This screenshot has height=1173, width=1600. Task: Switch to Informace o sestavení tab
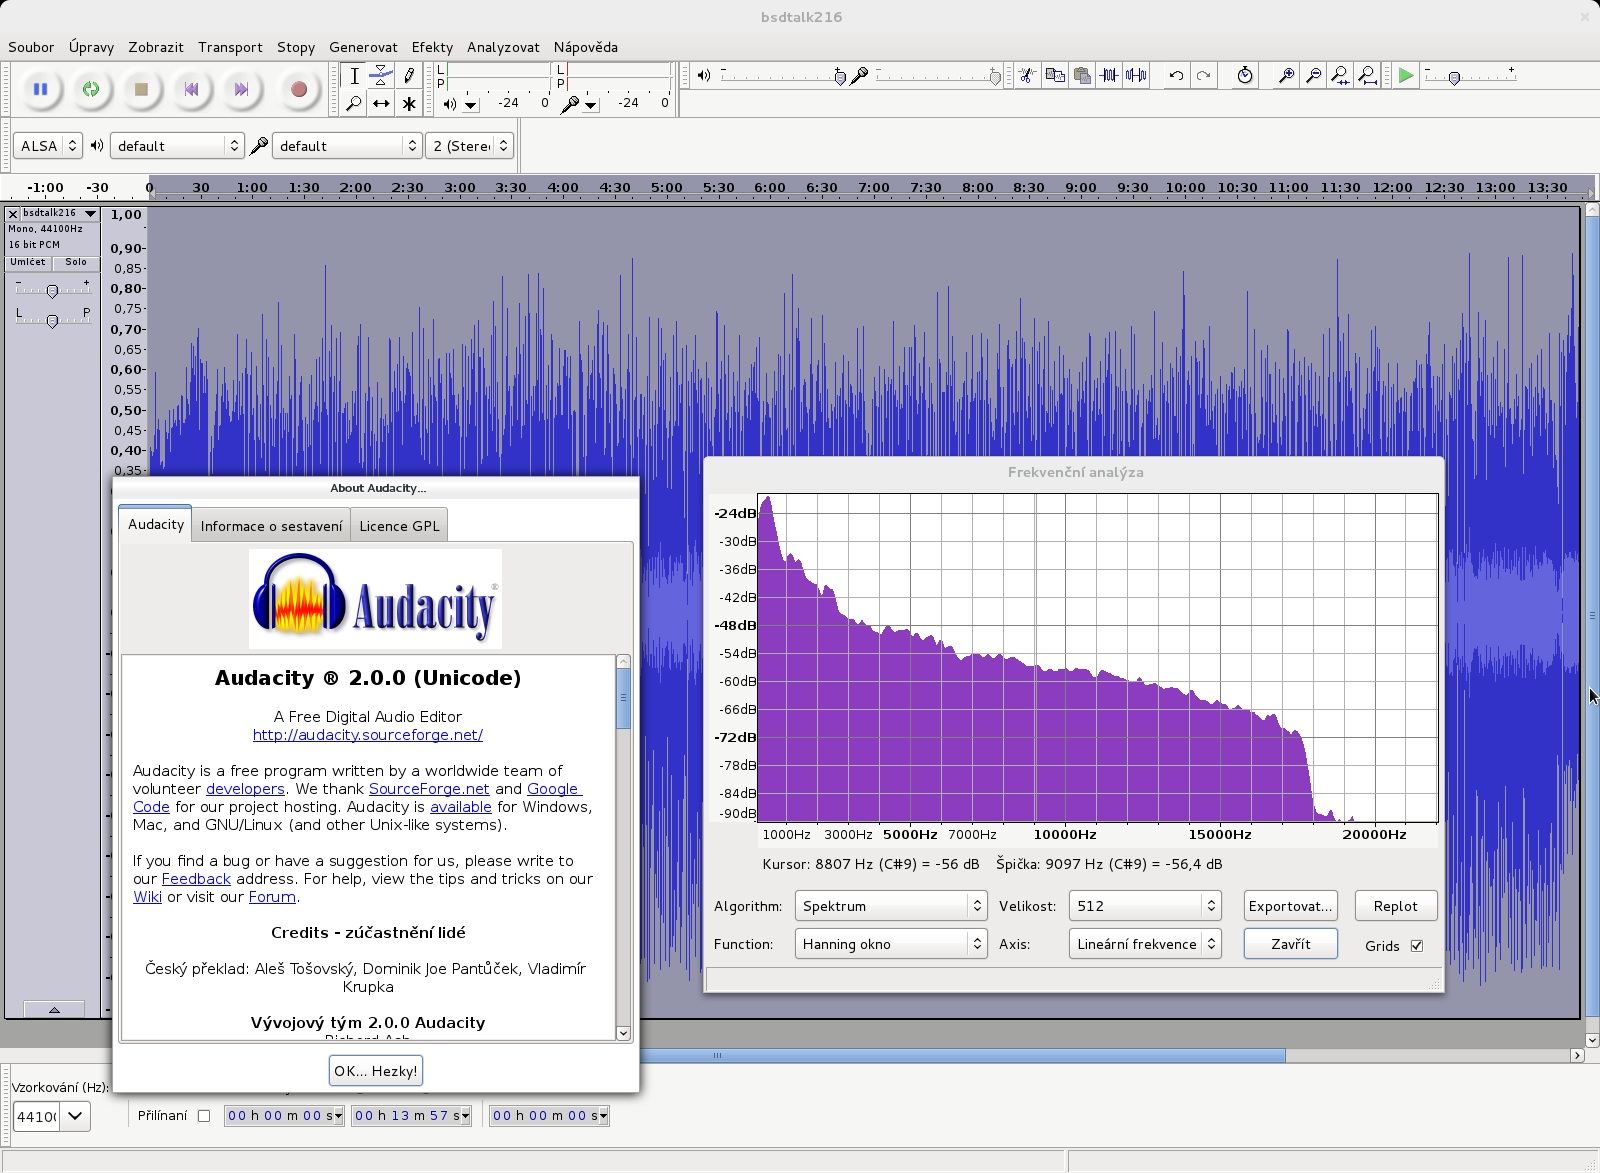pyautogui.click(x=271, y=526)
